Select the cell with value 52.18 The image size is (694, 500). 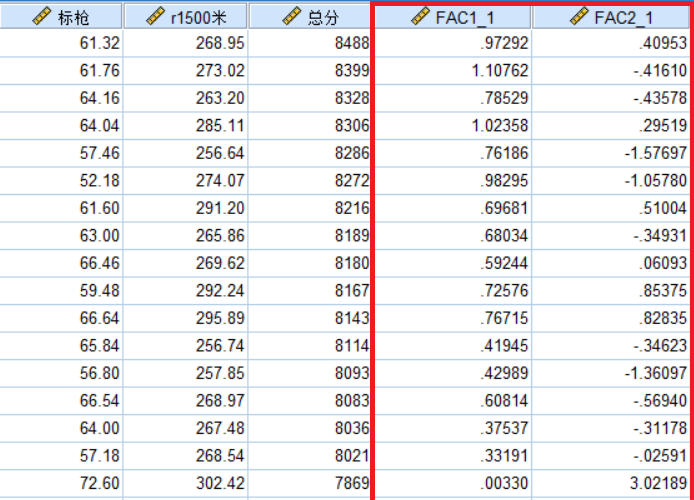click(x=61, y=181)
